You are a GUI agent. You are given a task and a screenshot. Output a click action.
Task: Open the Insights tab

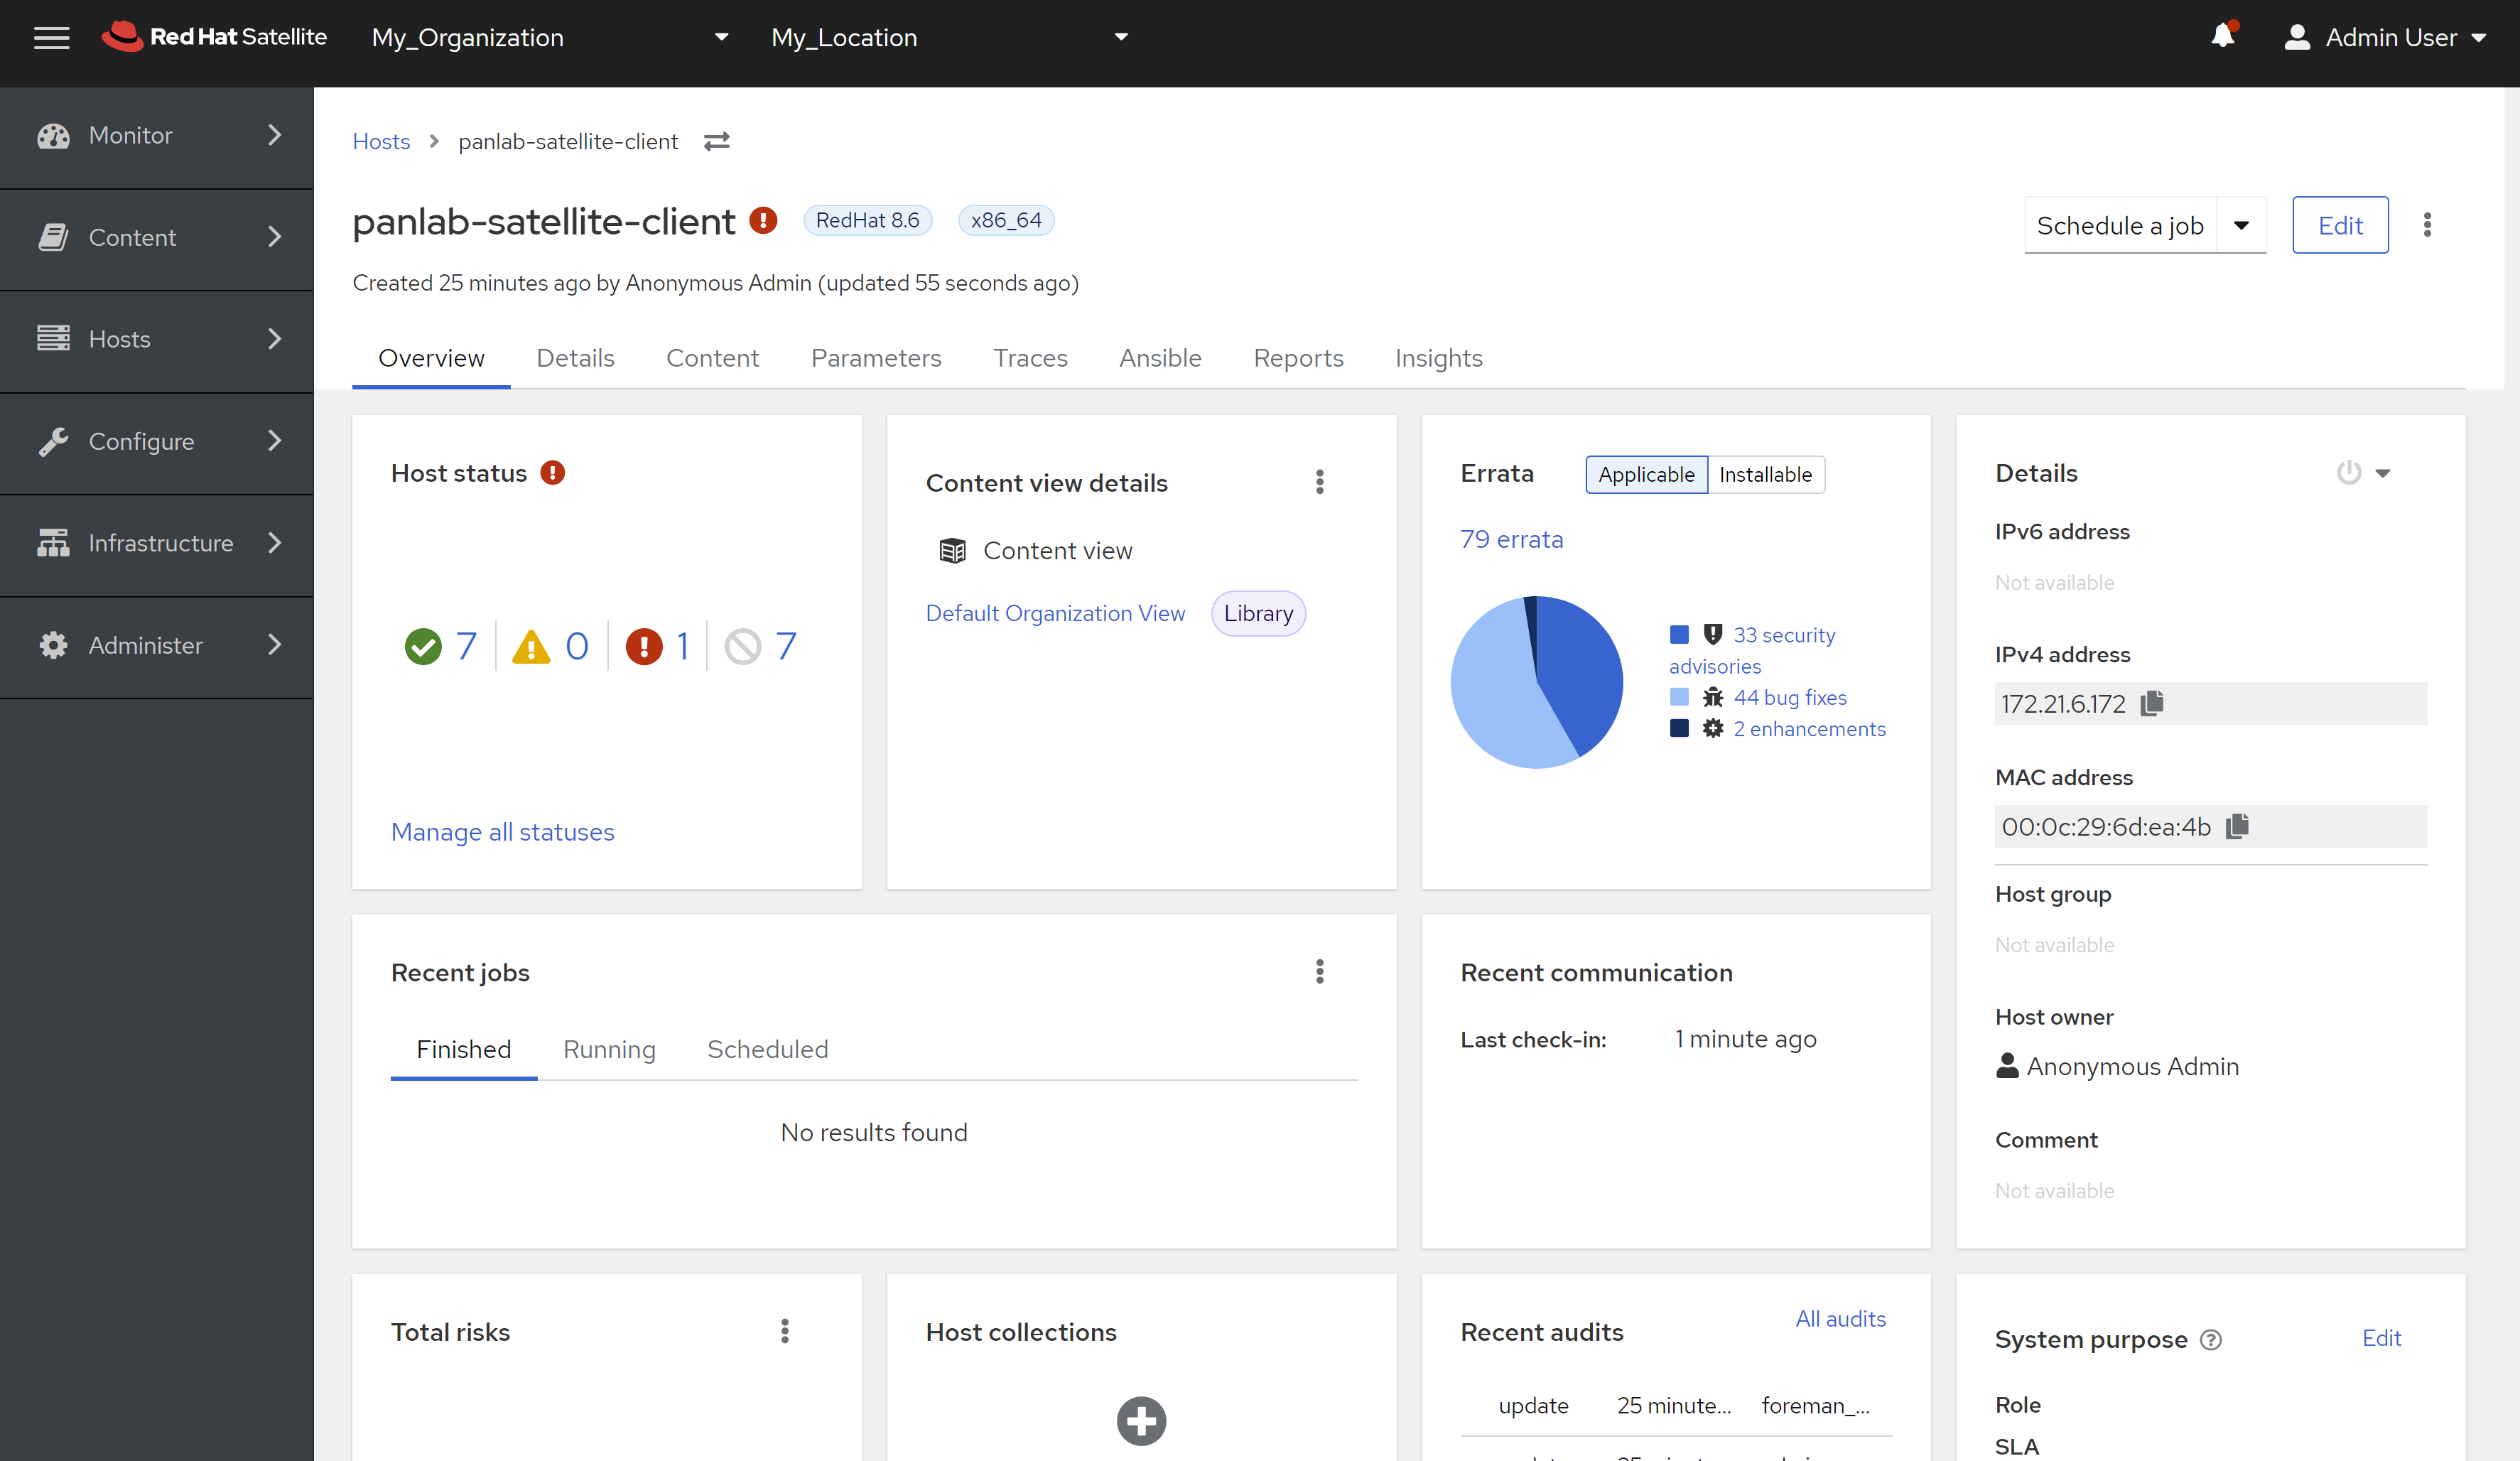tap(1438, 358)
